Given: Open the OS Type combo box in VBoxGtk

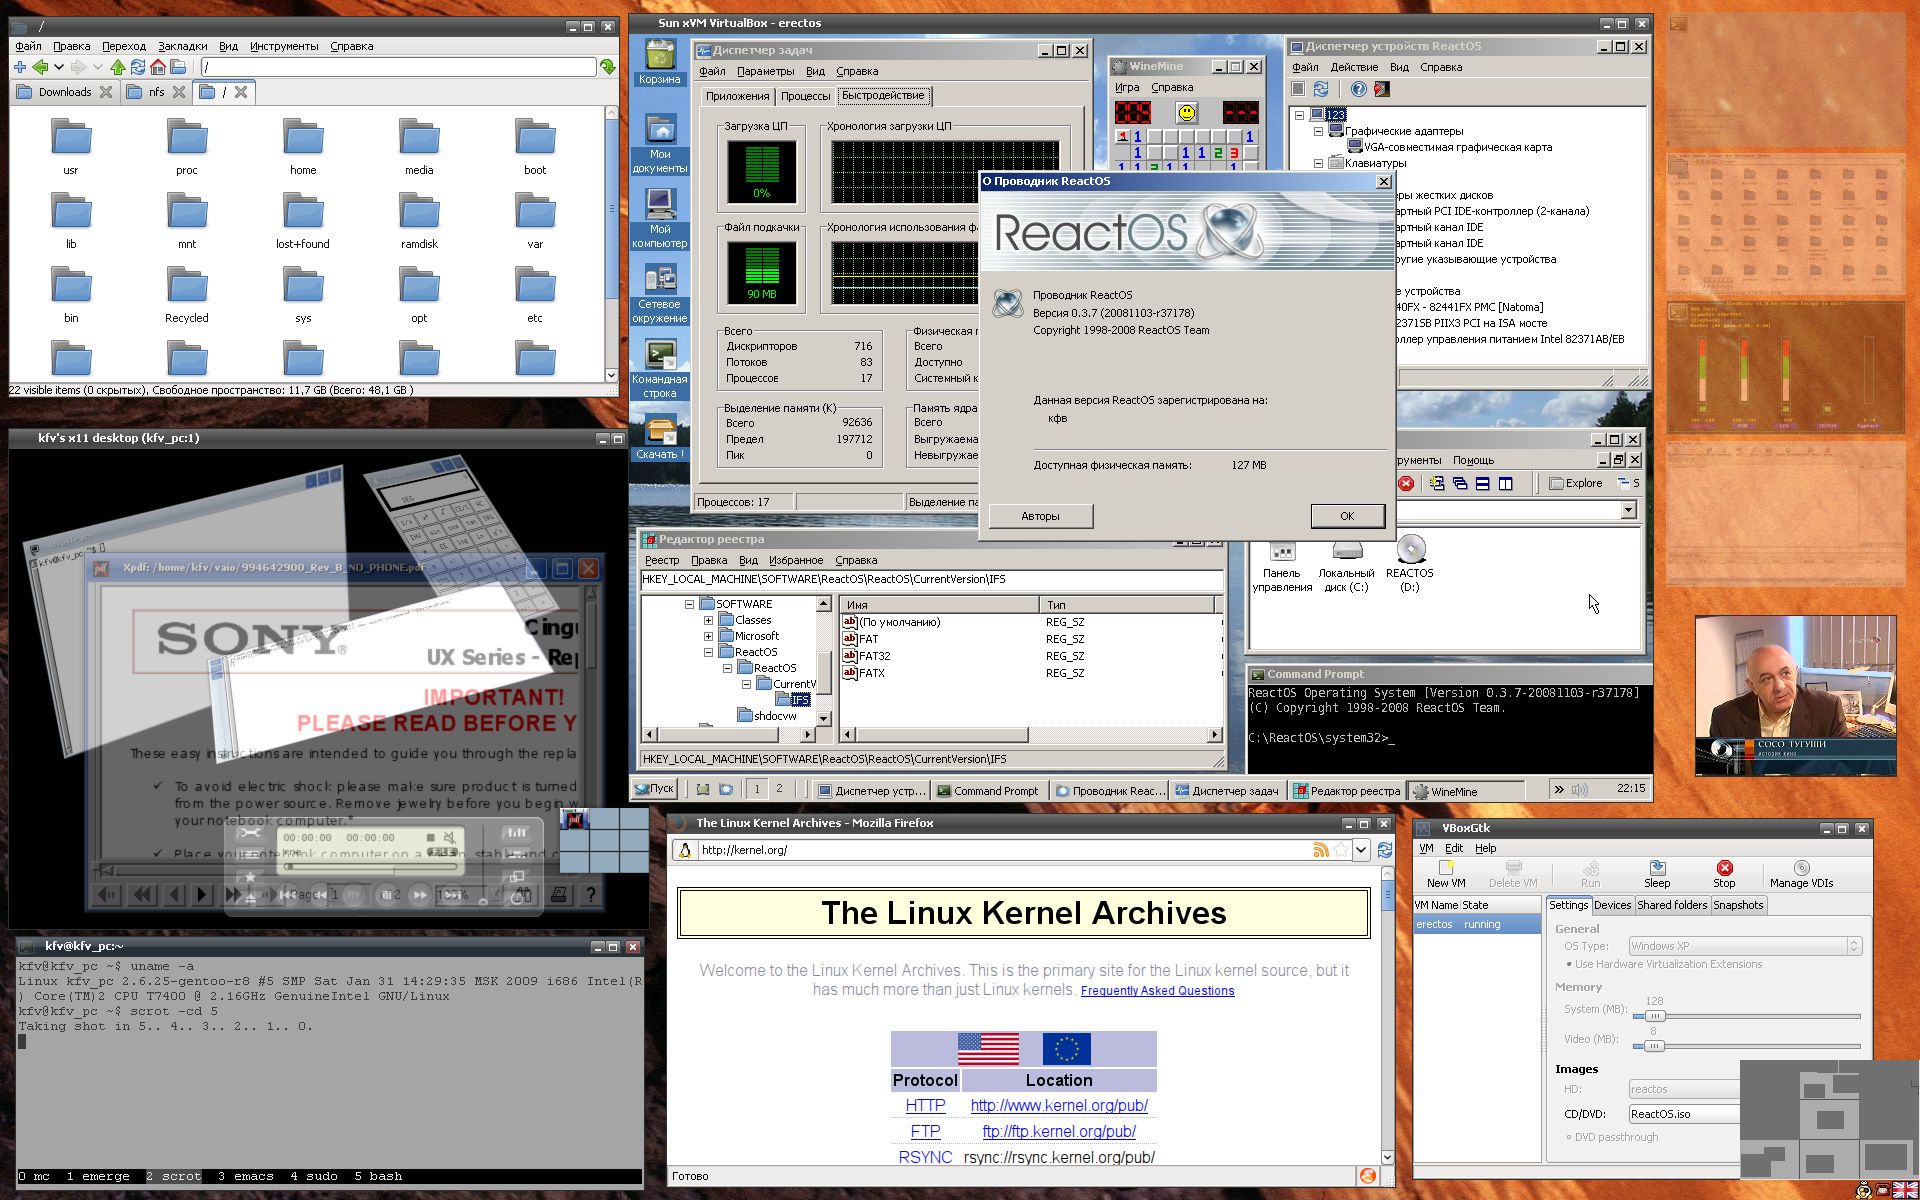Looking at the screenshot, I should [1744, 946].
